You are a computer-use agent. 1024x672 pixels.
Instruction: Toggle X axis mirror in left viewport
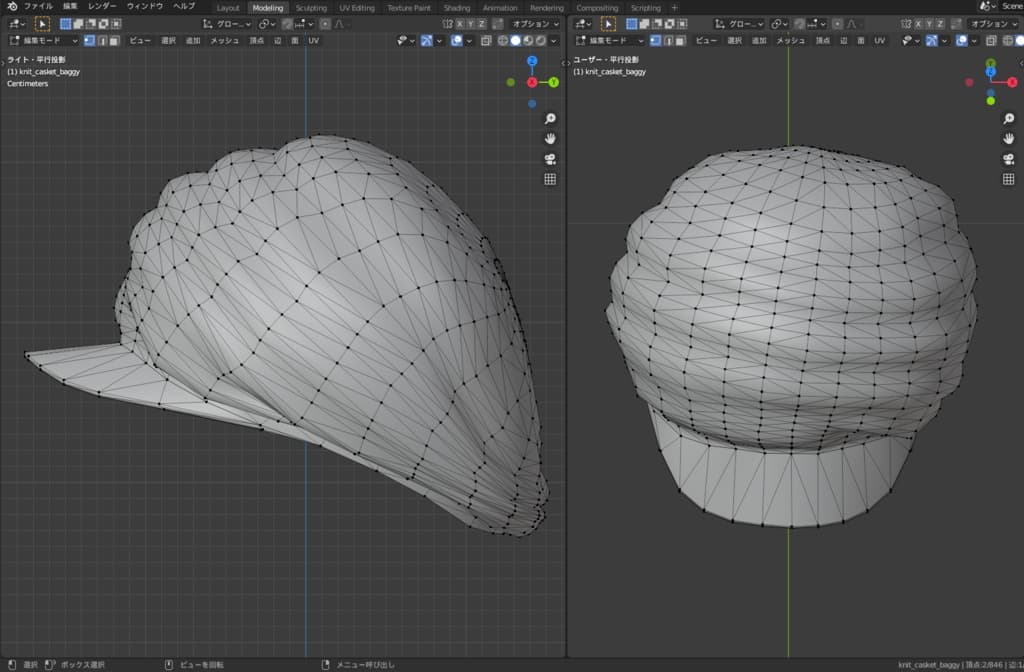coord(461,23)
